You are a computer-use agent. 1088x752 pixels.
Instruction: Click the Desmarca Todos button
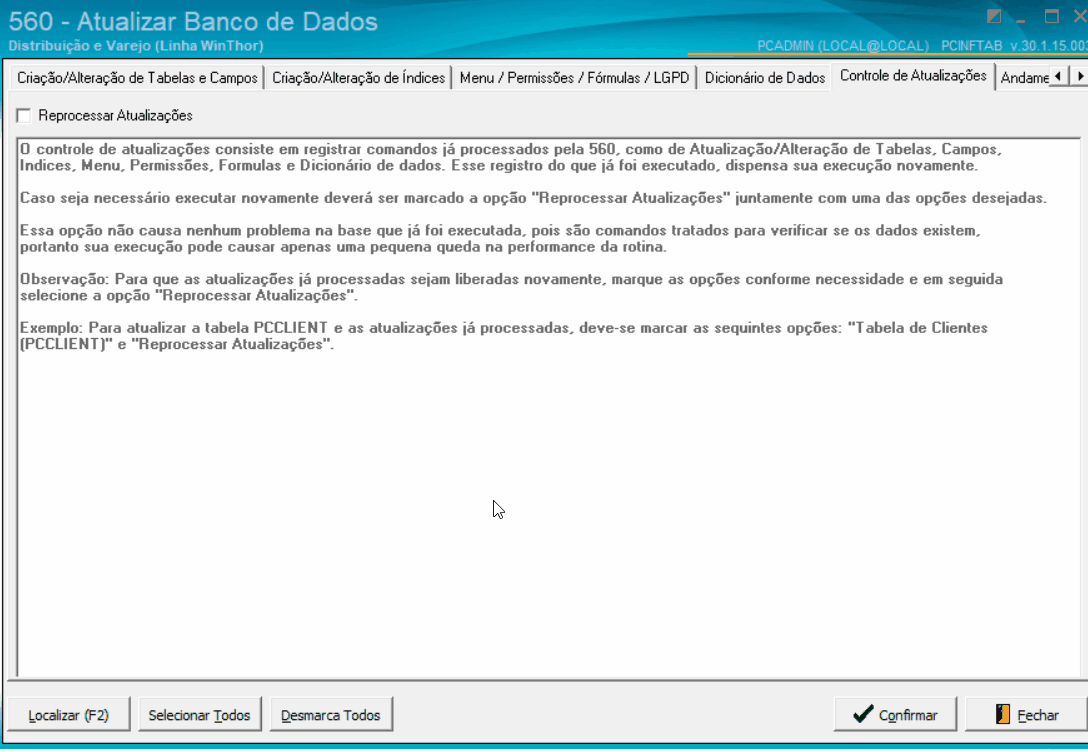coord(331,715)
